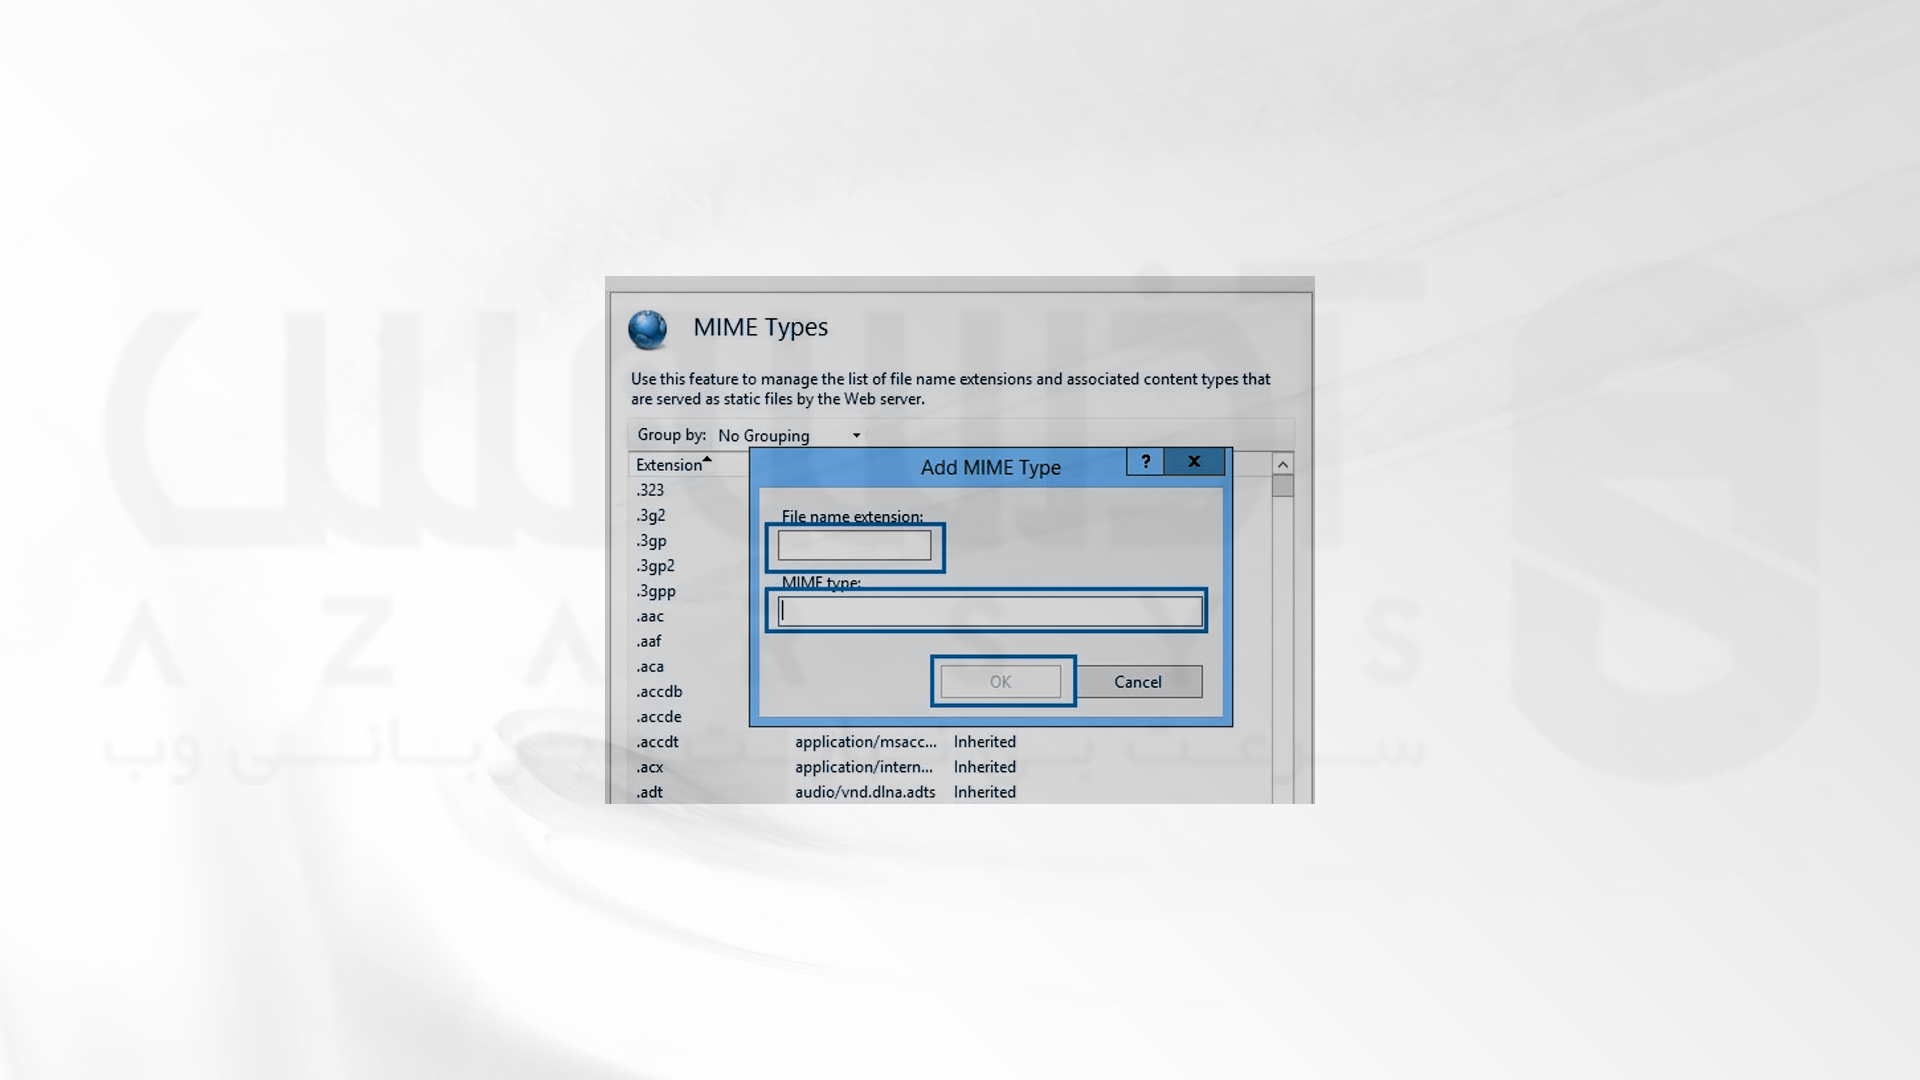1920x1080 pixels.
Task: Click the OK button to confirm
Action: point(1000,680)
